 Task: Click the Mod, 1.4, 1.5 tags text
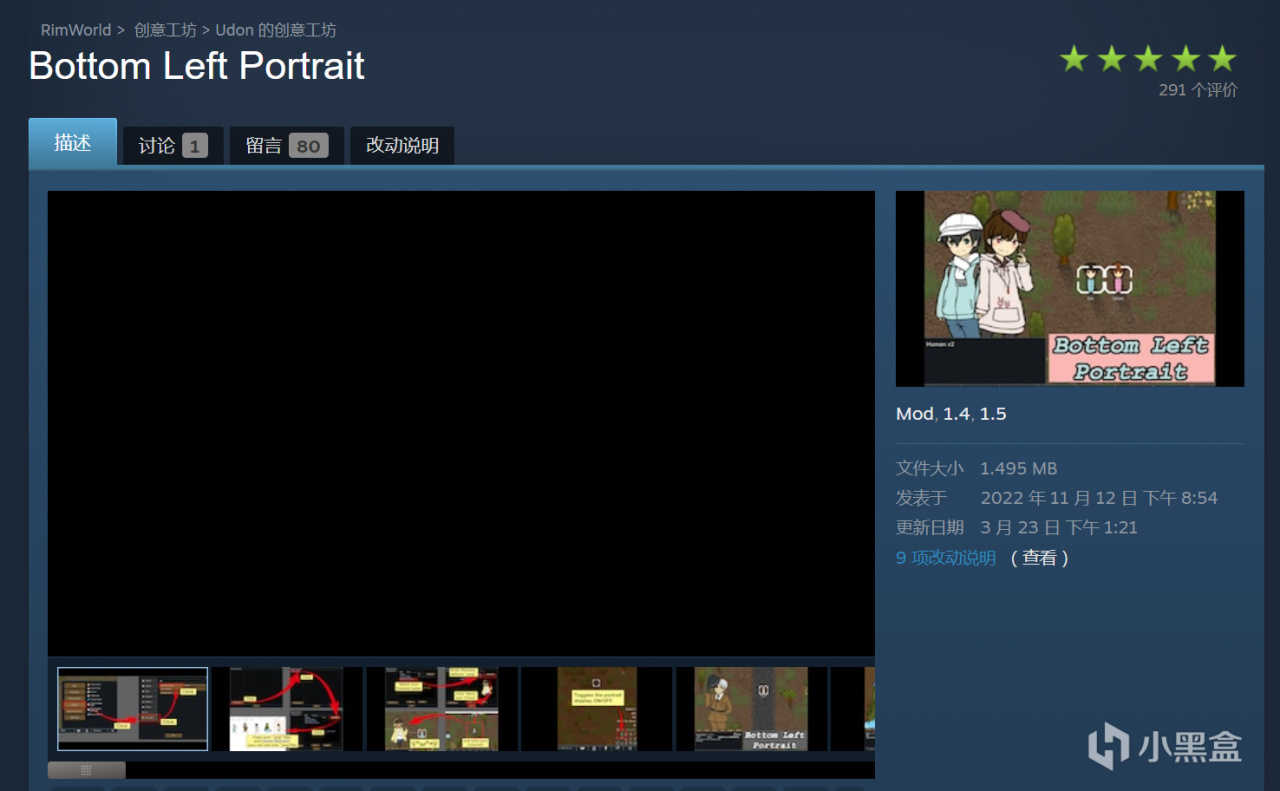951,414
